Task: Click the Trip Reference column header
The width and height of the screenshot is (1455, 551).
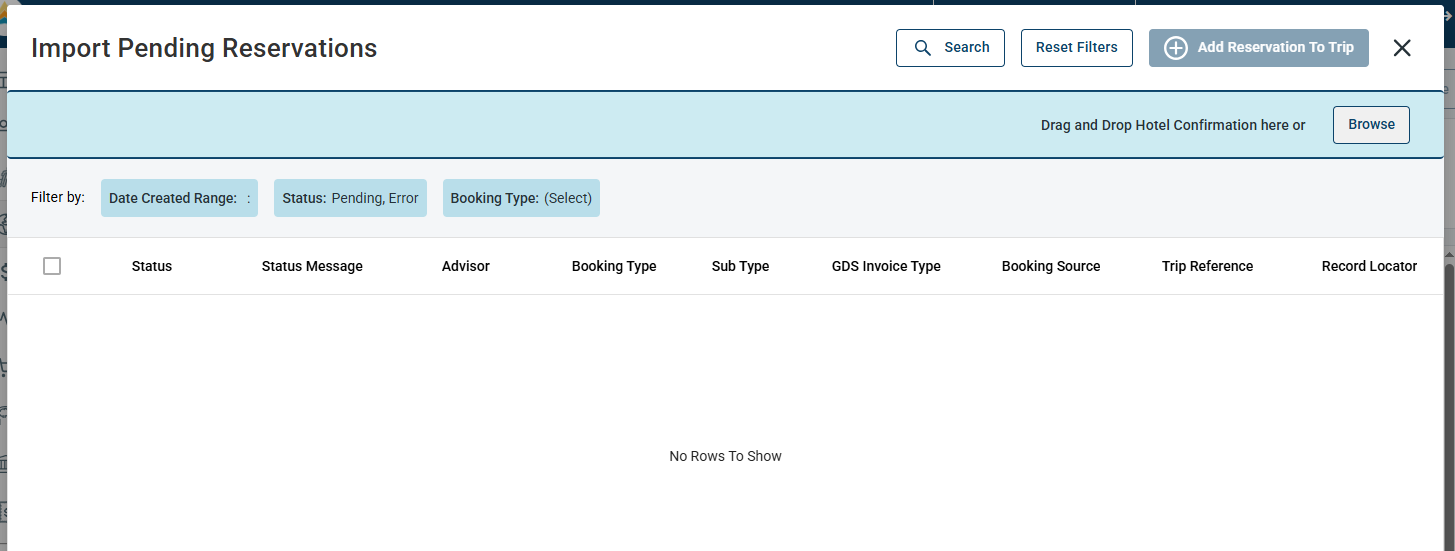Action: [1207, 266]
